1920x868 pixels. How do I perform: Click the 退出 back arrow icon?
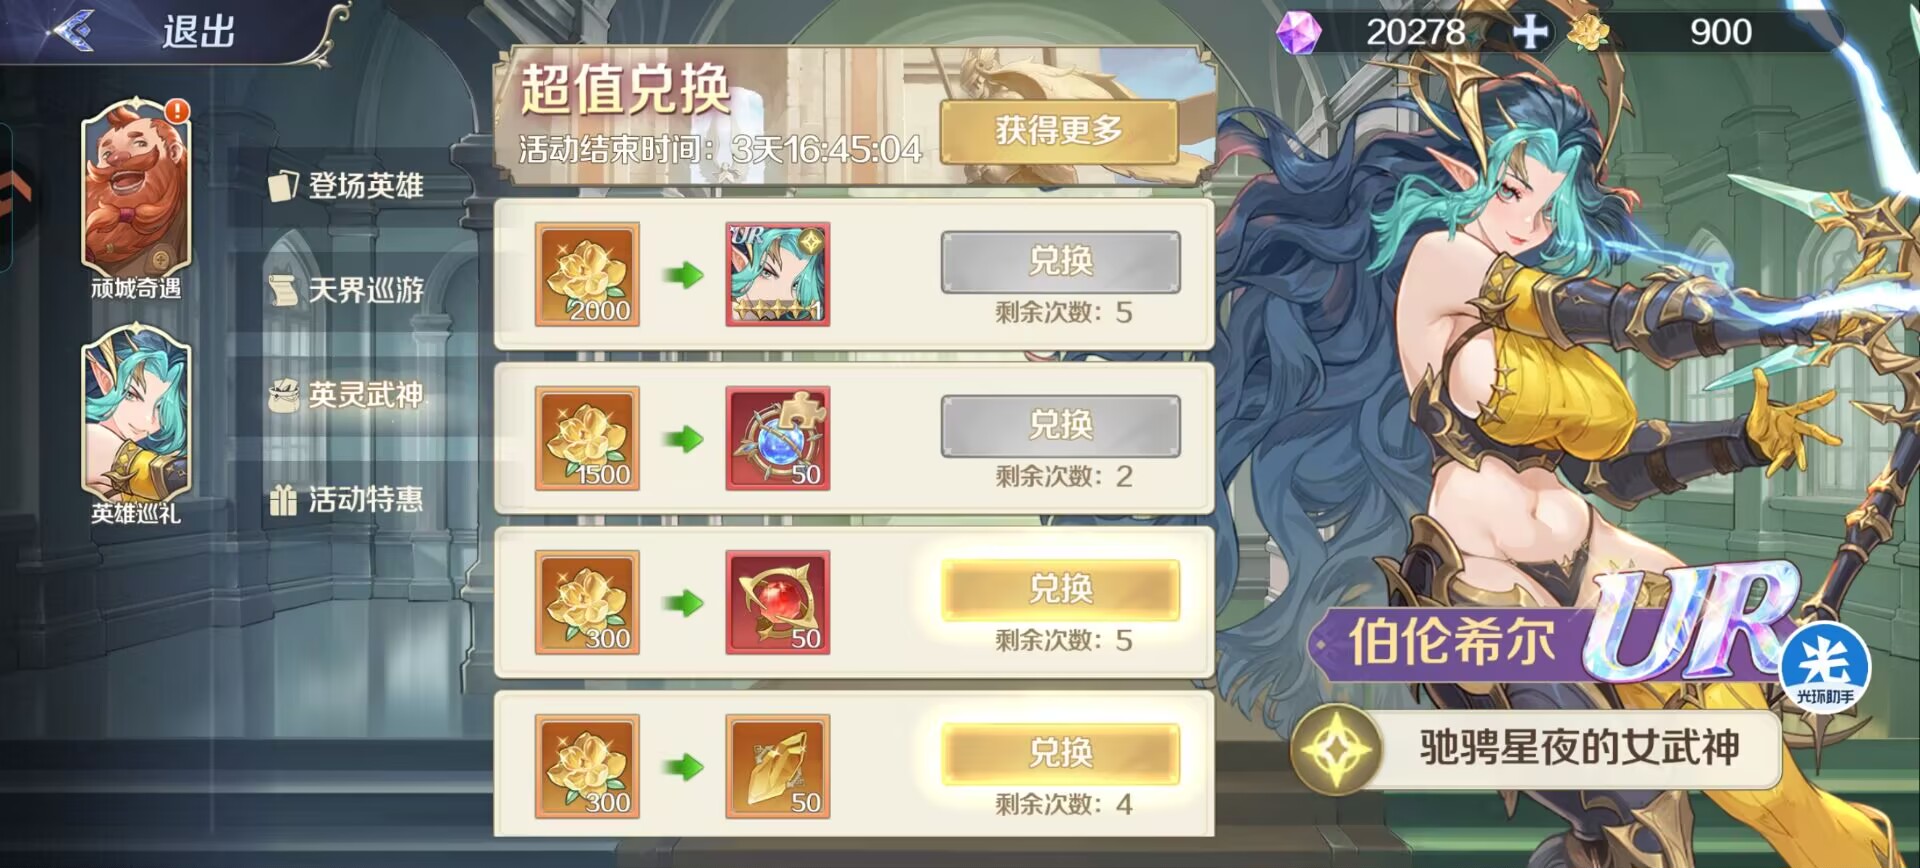pos(72,30)
